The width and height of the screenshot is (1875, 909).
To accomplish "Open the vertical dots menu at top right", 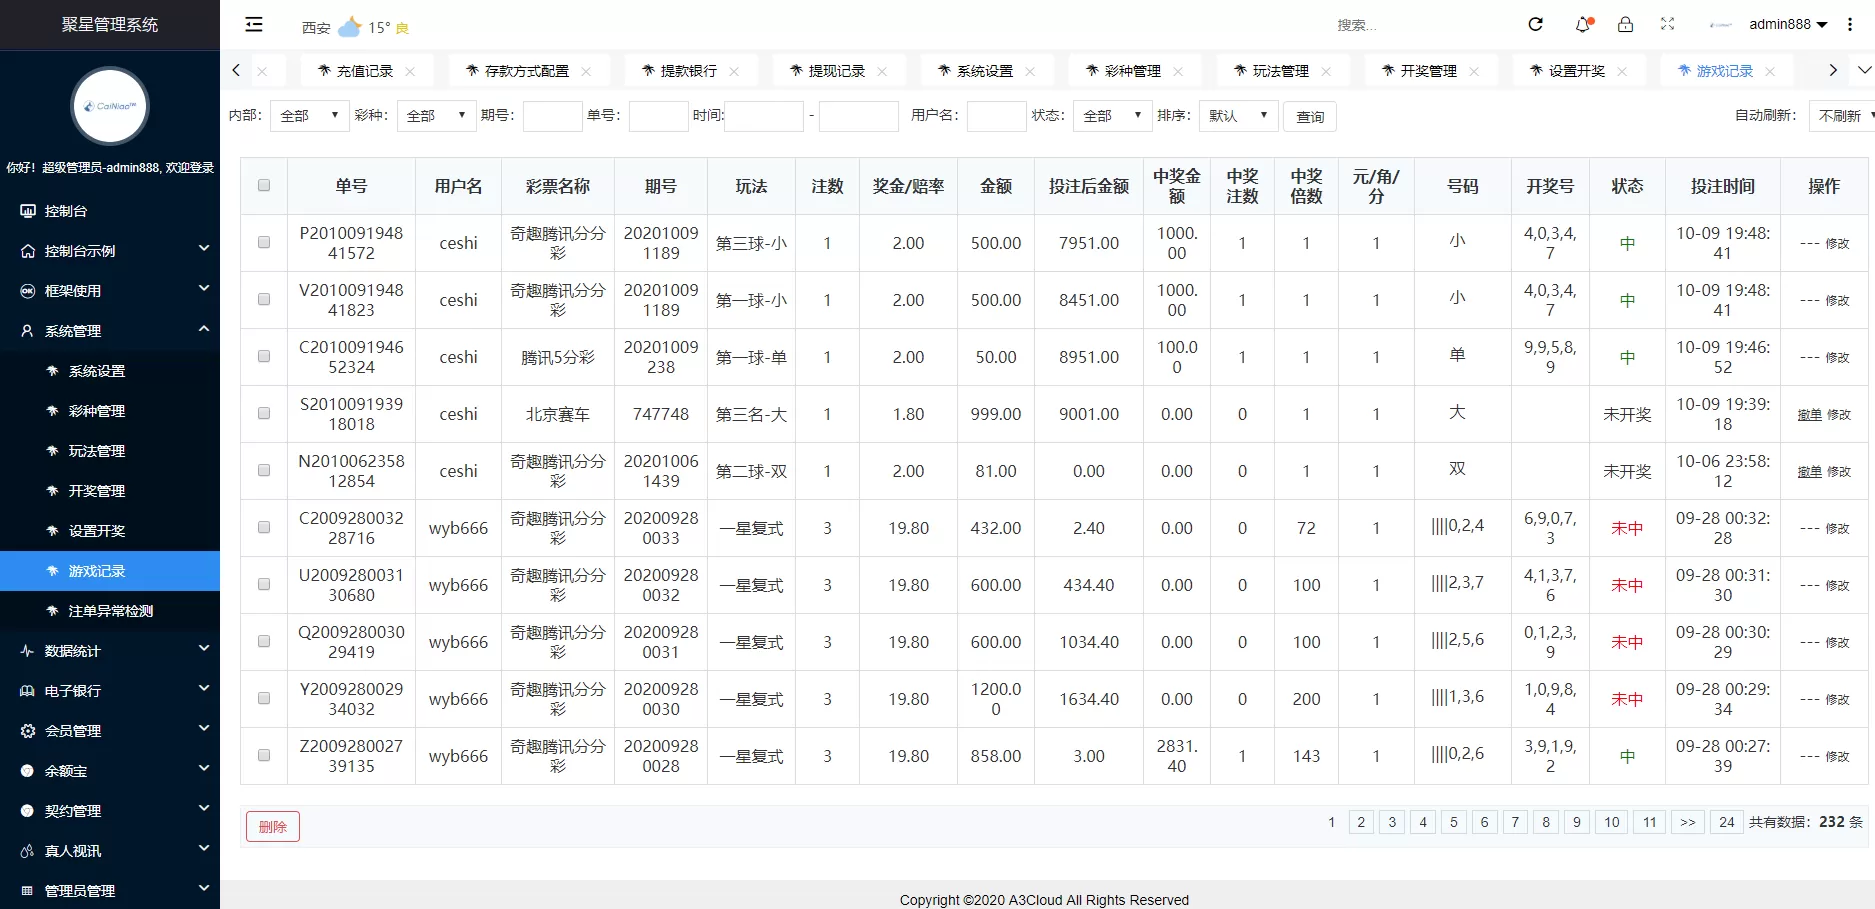I will [1849, 24].
